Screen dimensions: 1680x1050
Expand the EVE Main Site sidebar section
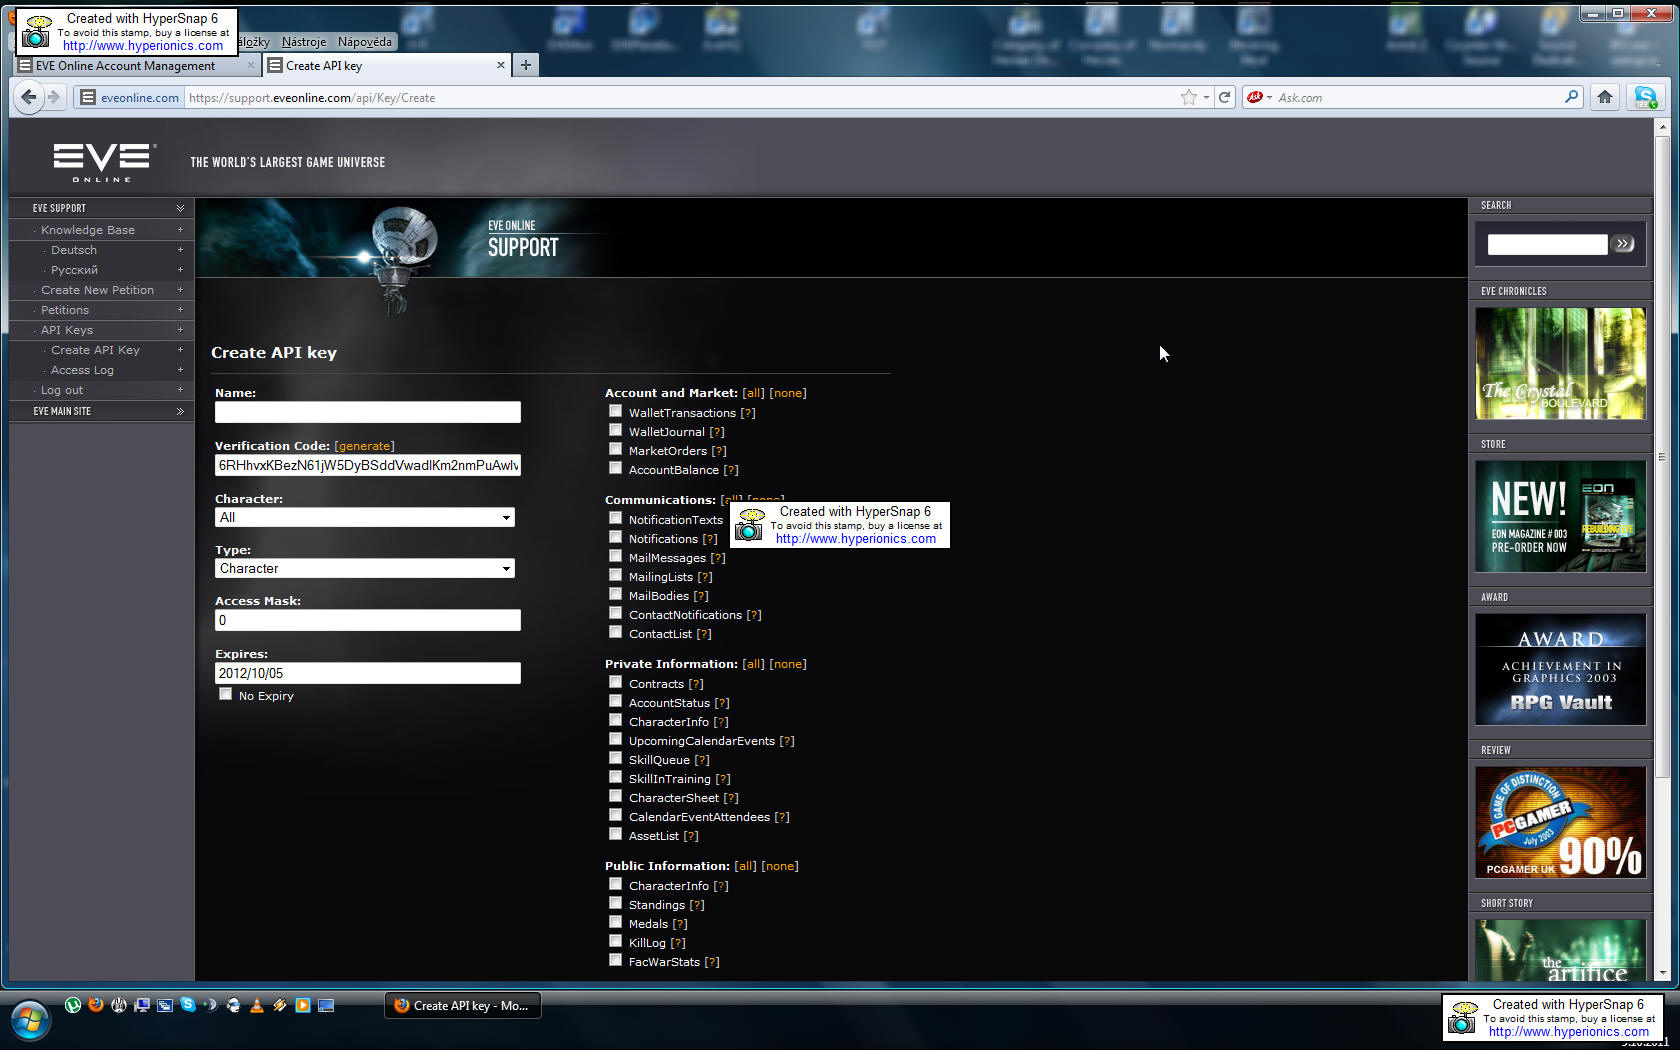click(180, 411)
